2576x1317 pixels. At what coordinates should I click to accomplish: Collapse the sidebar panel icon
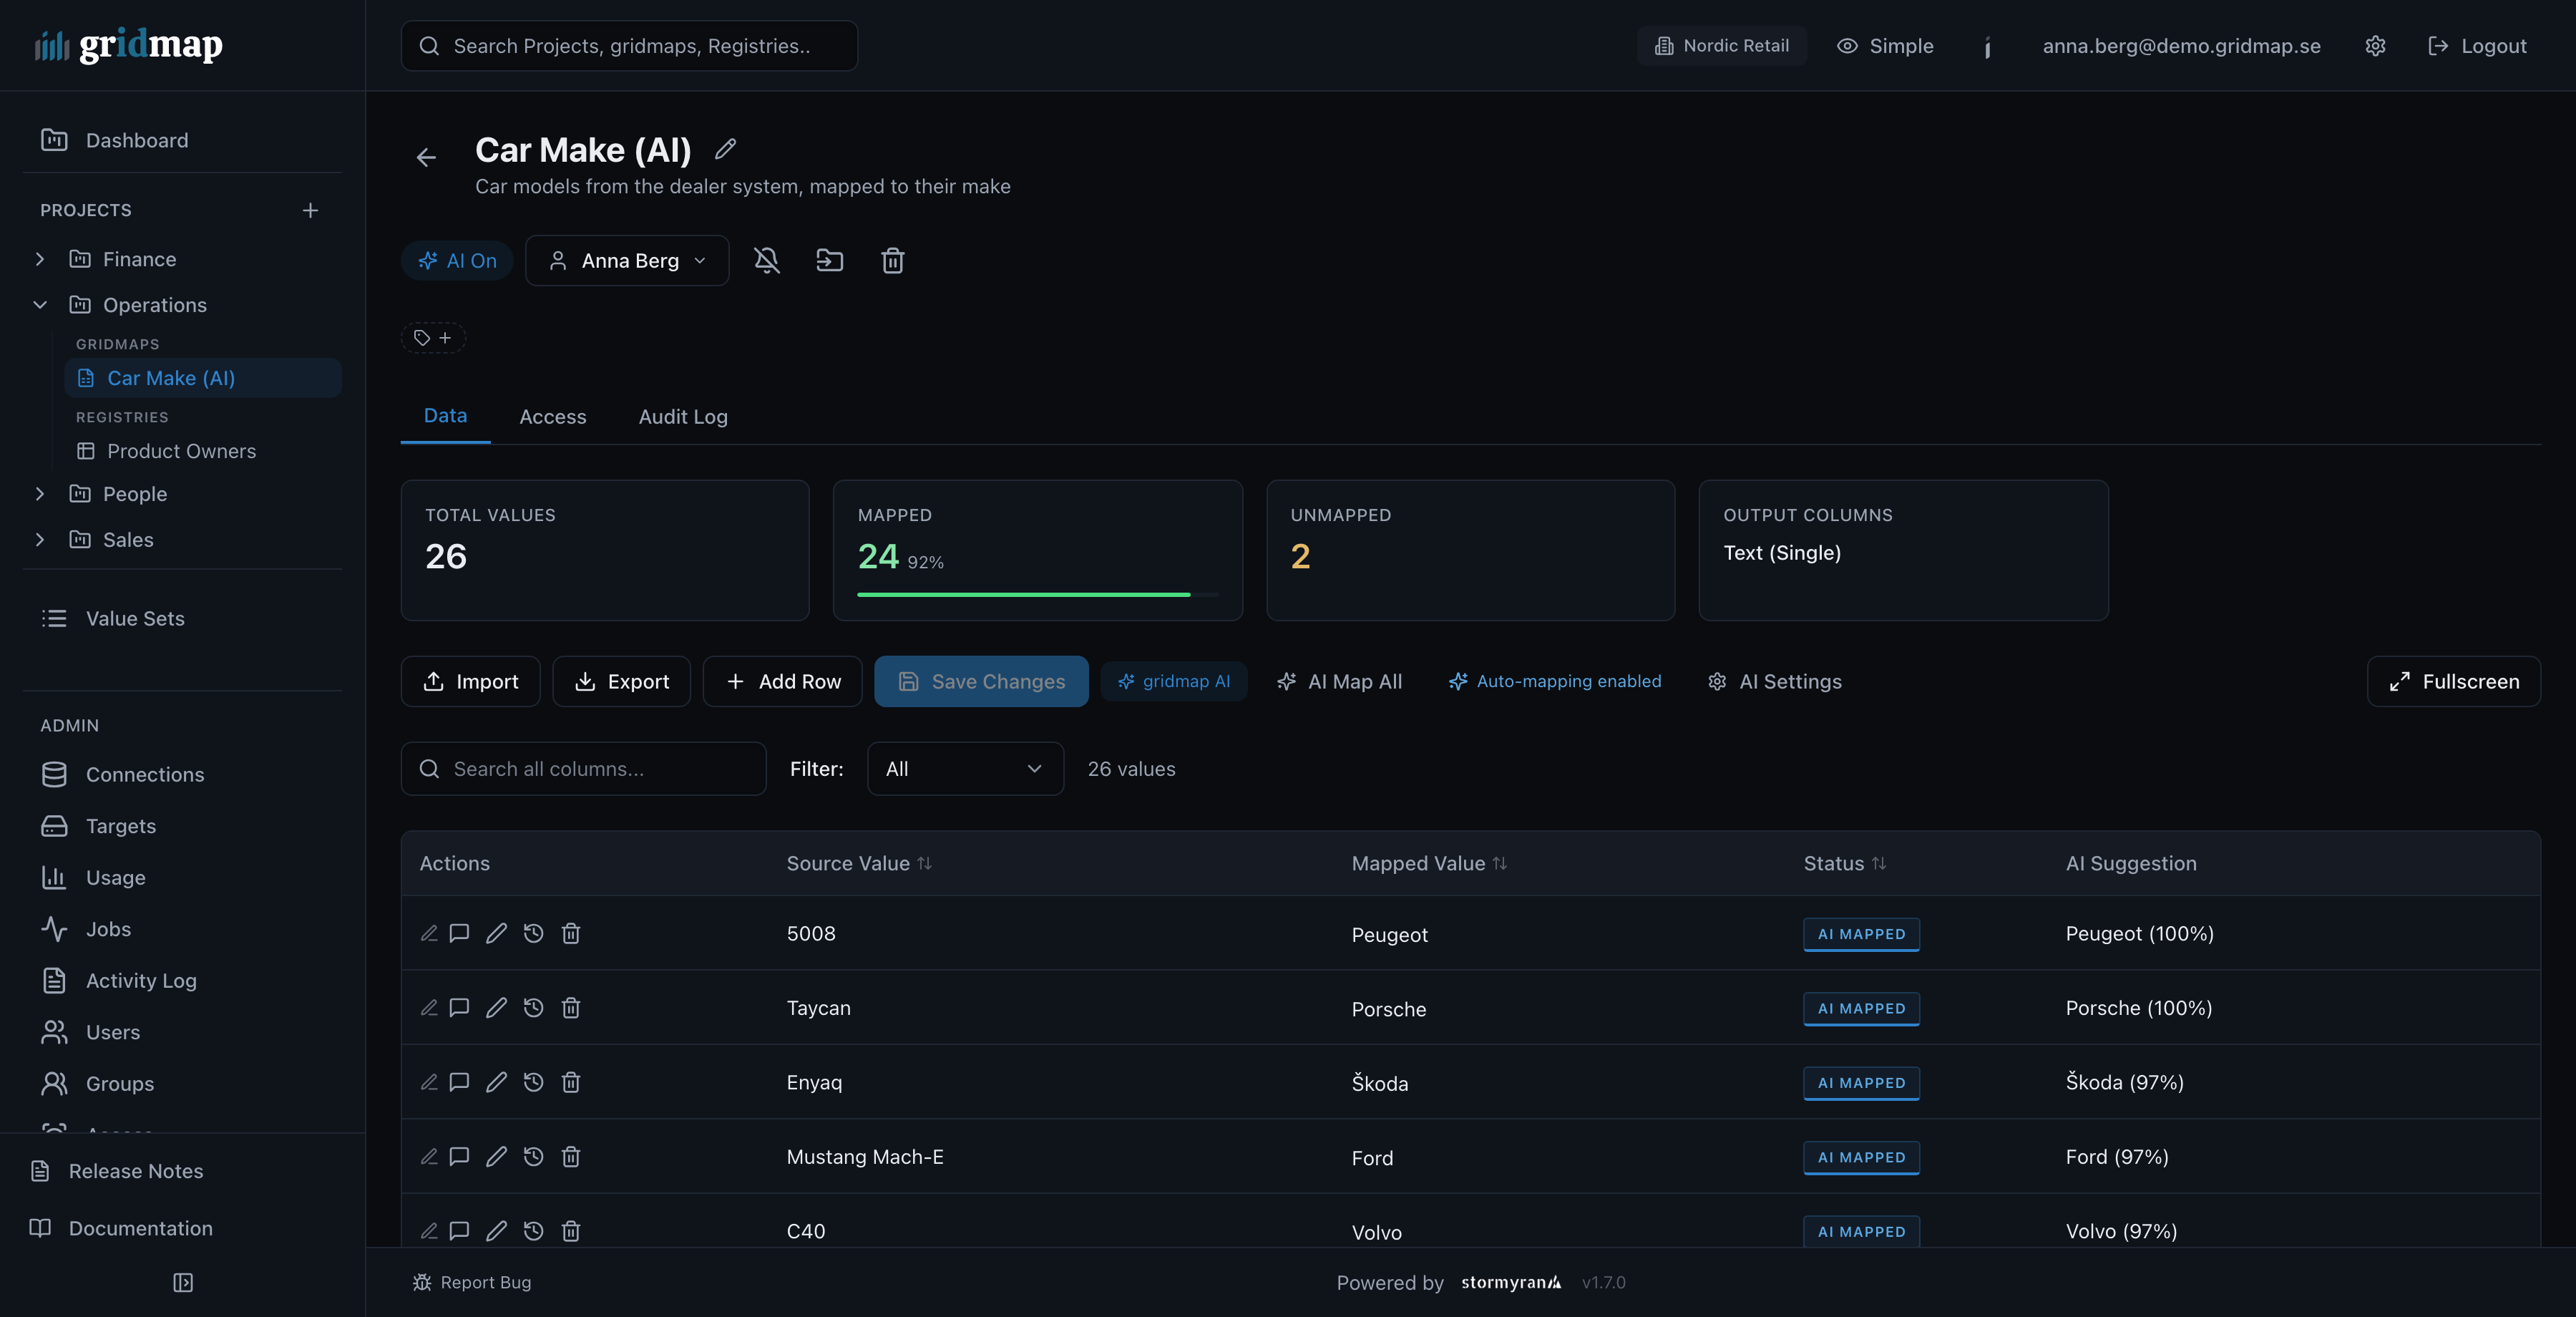pyautogui.click(x=183, y=1282)
